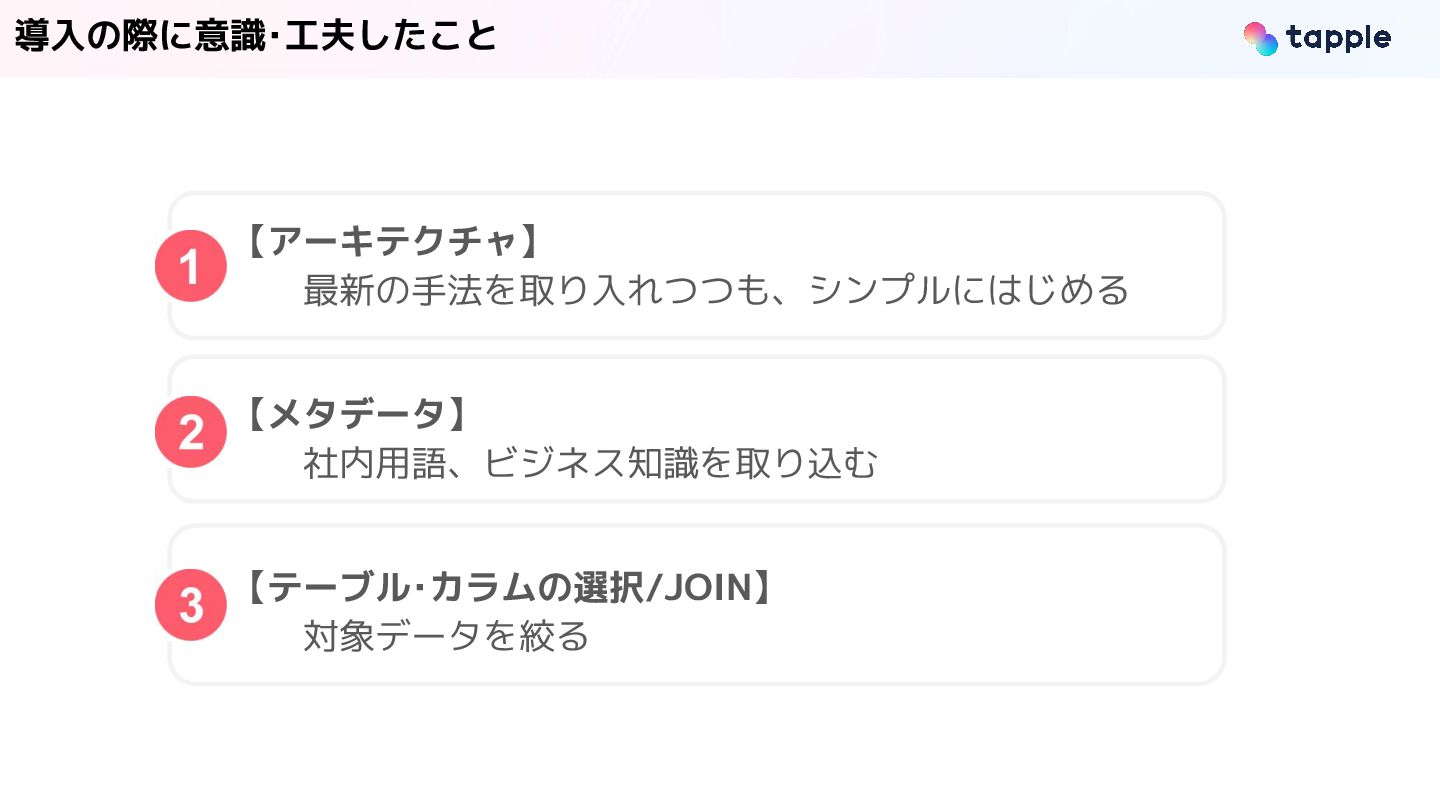Click "工夫したこと" in the slide title

391,37
